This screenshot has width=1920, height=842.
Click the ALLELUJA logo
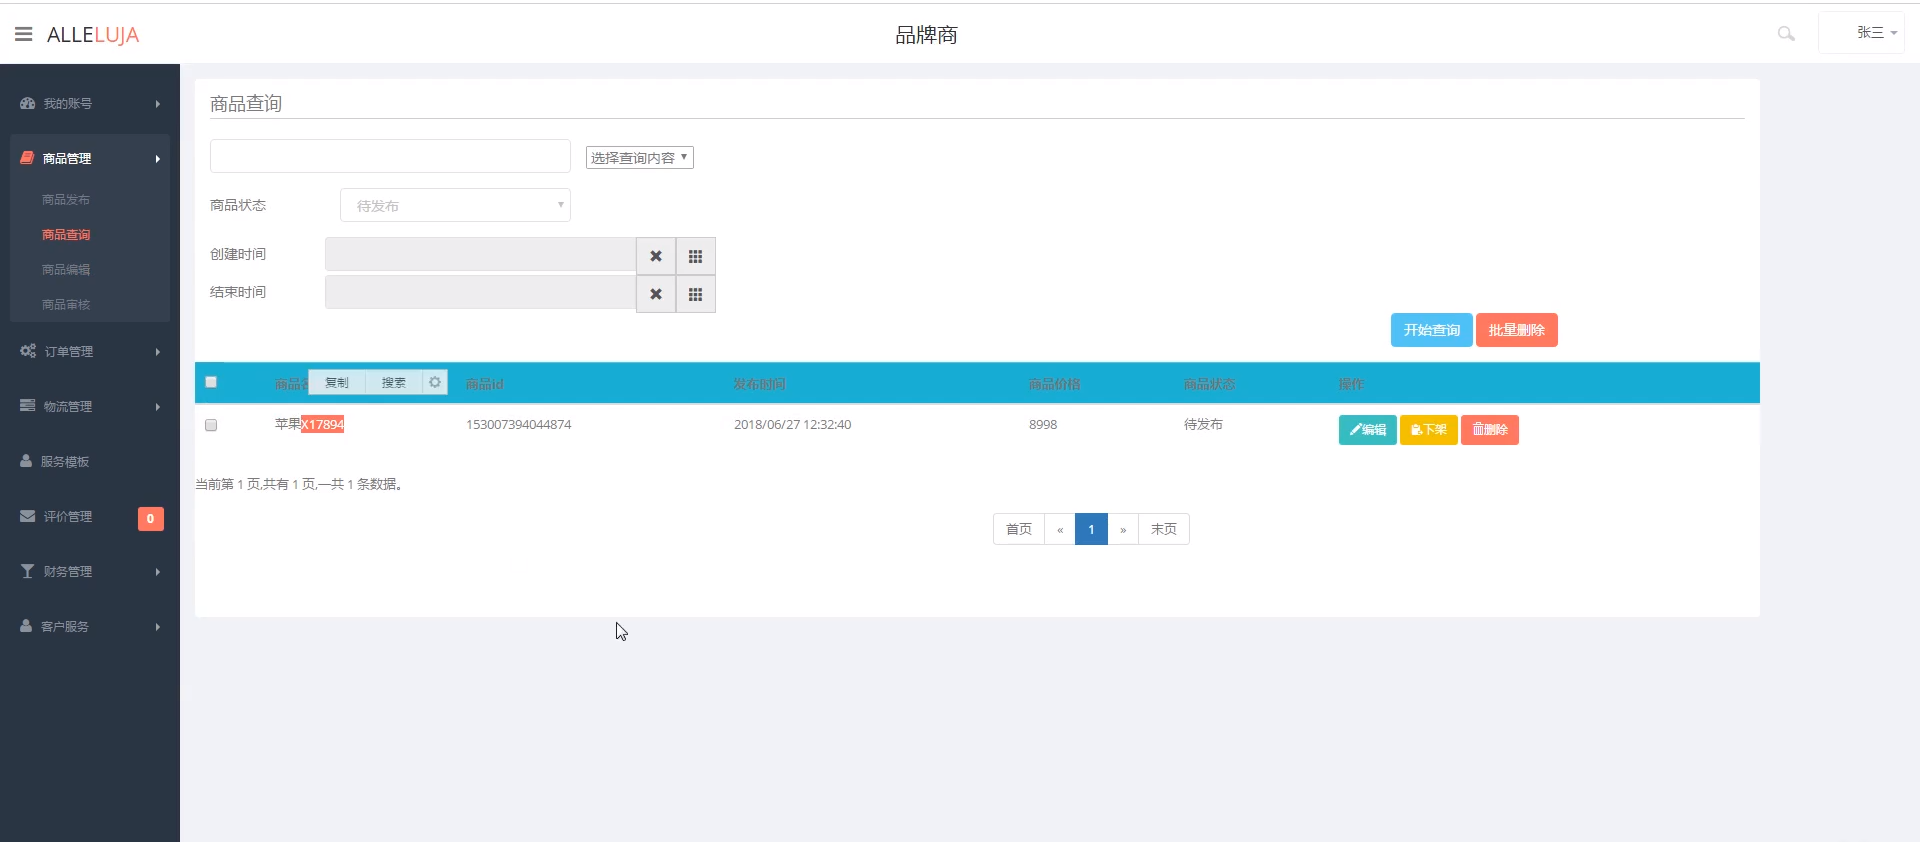[93, 35]
